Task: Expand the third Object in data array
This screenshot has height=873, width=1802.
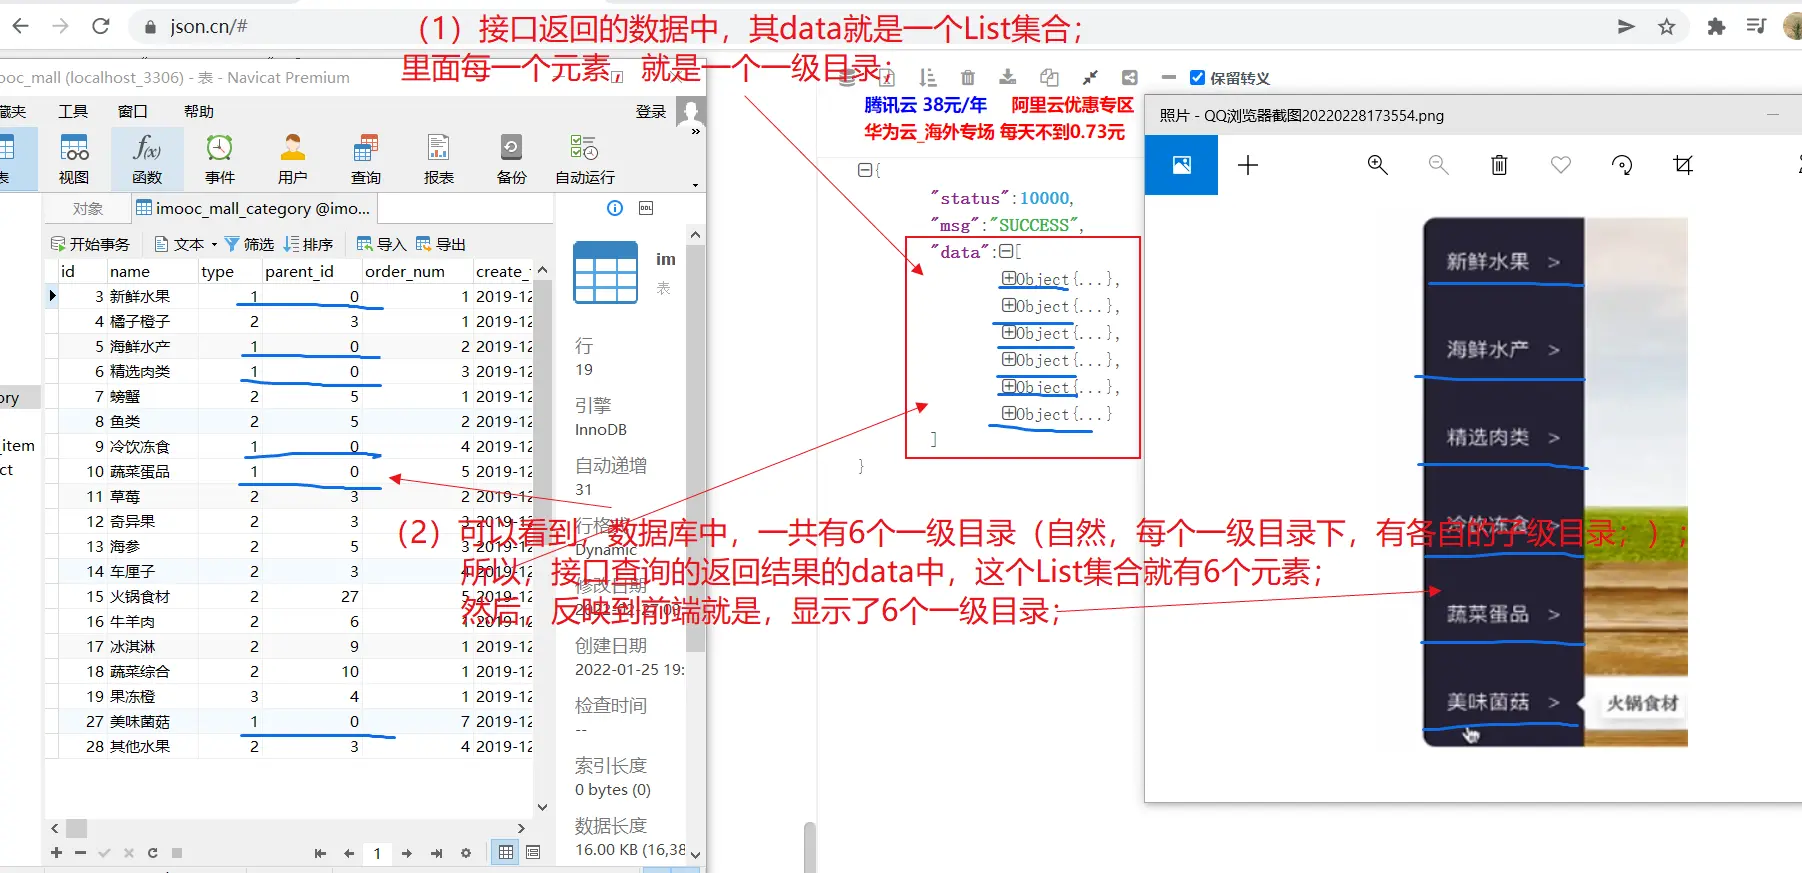Action: pos(1009,332)
